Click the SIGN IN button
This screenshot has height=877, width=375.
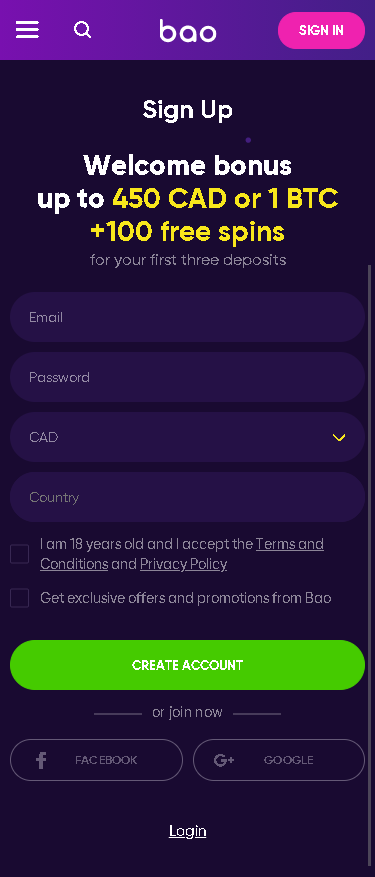(321, 30)
